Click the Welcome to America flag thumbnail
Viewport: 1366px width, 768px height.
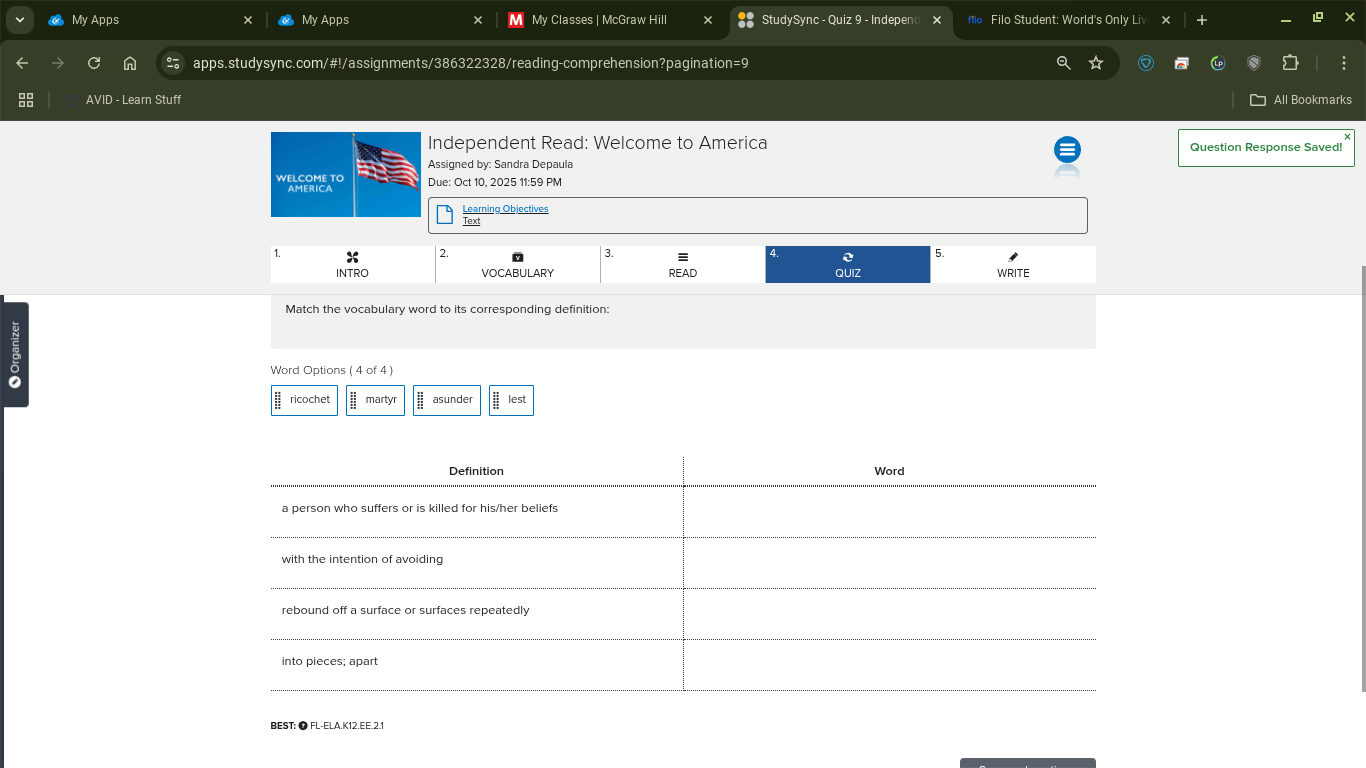click(x=346, y=174)
